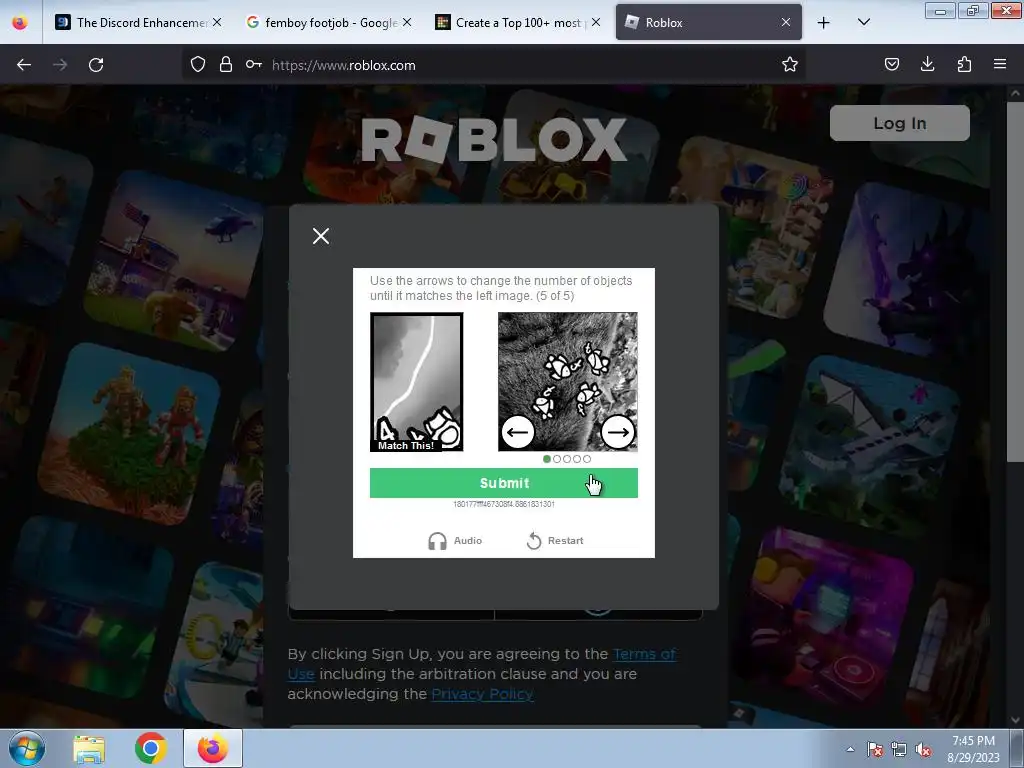Viewport: 1024px width, 768px height.
Task: Switch to the Audio challenge
Action: click(455, 541)
